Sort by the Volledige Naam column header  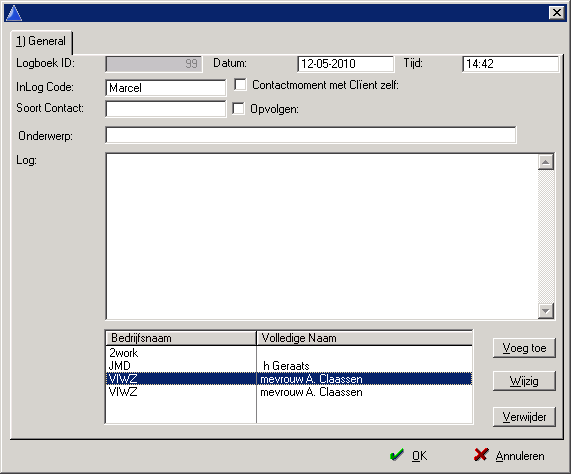coord(364,338)
